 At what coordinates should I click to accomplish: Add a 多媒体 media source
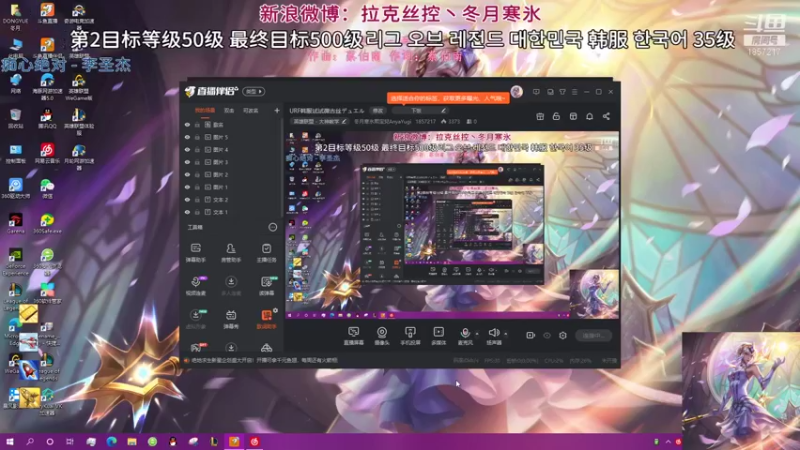click(438, 336)
